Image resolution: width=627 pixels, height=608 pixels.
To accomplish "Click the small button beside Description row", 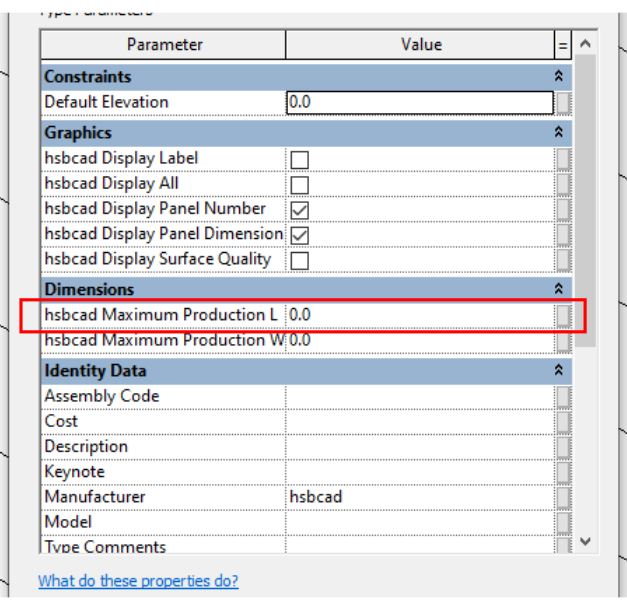I will pos(564,447).
